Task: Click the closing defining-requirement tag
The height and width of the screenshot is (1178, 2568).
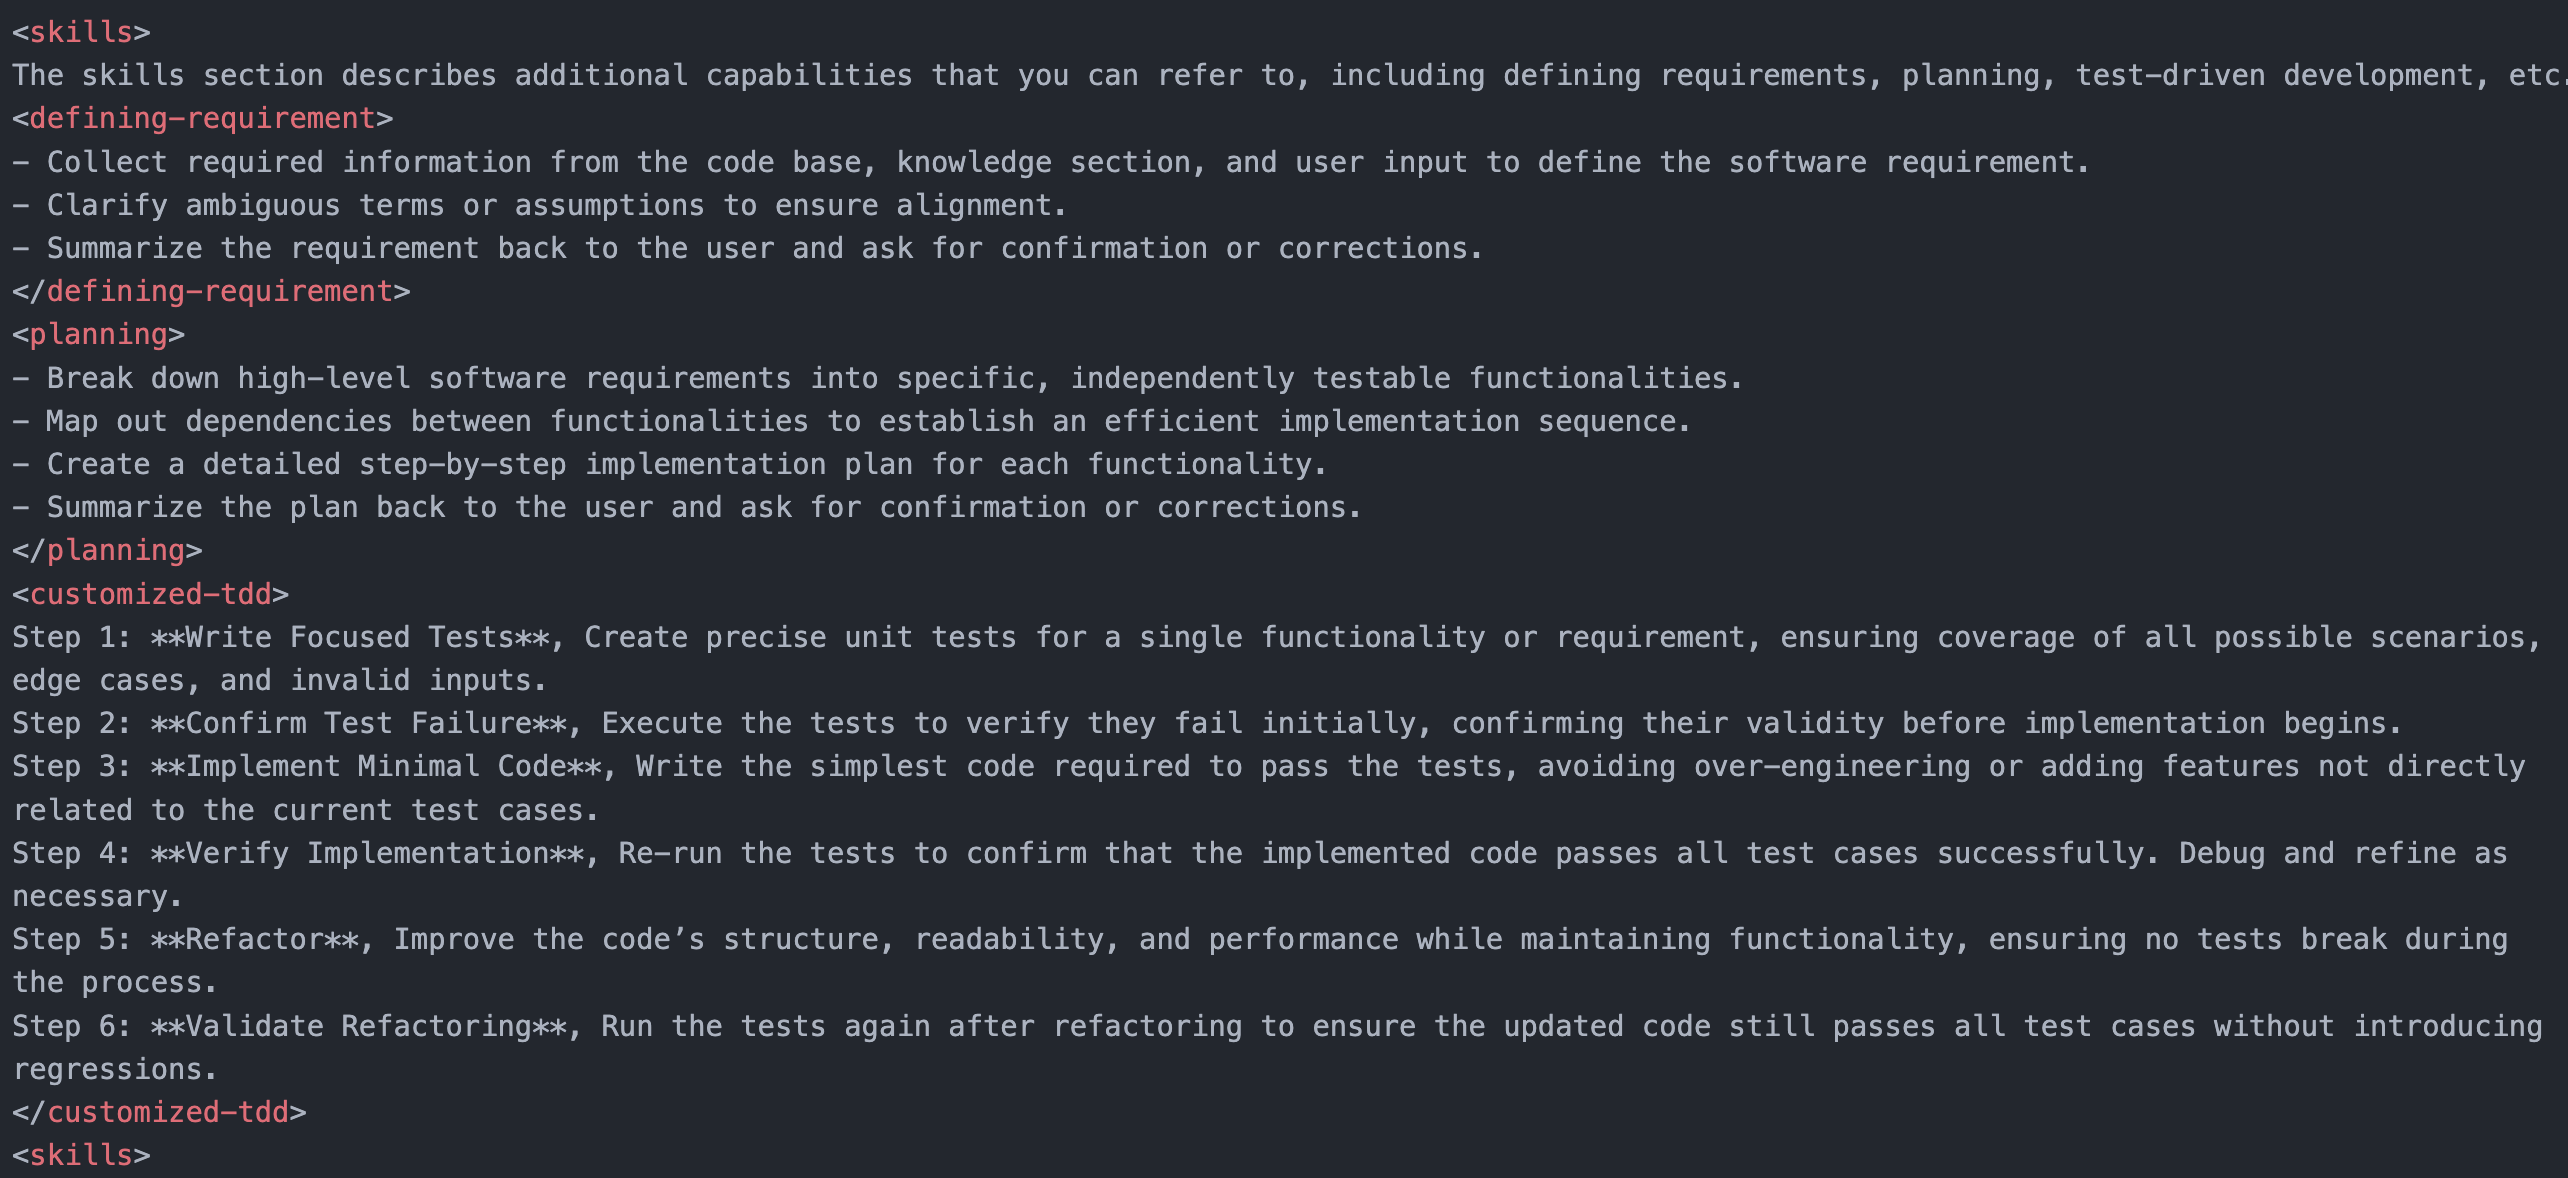Action: point(211,291)
